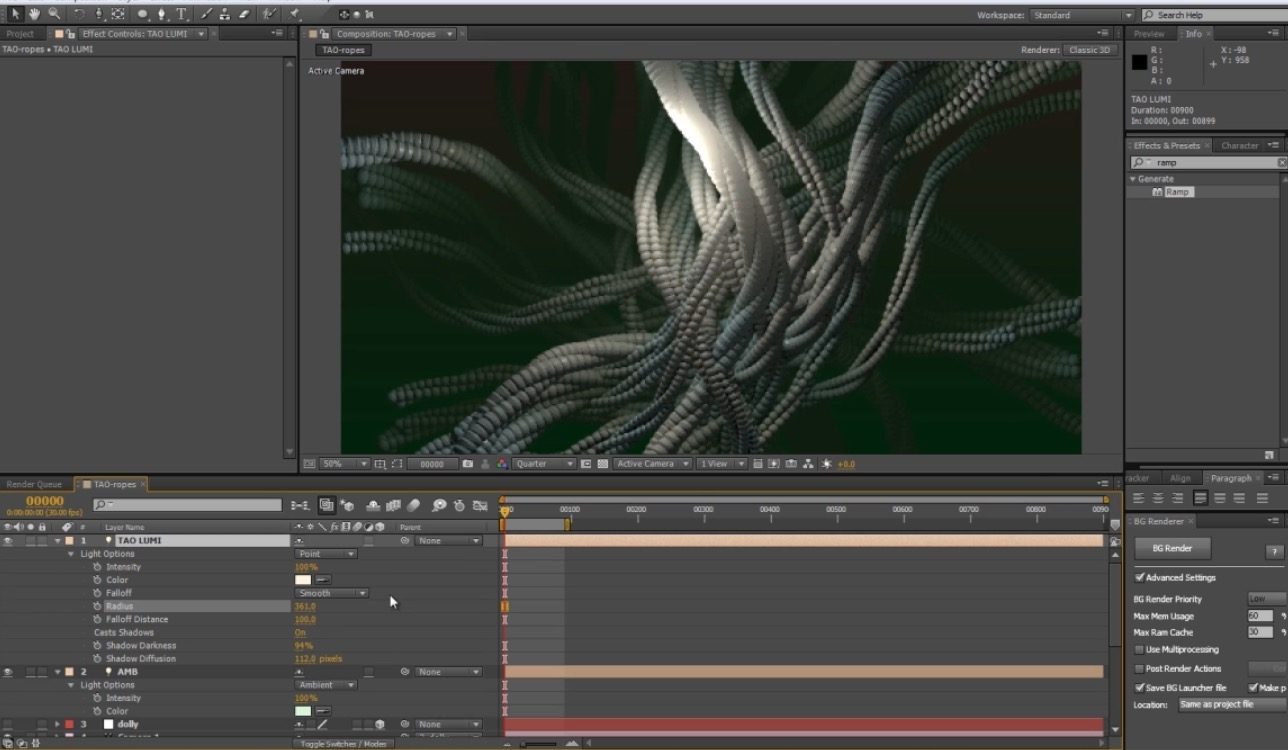Select the Selection arrow tool
The width and height of the screenshot is (1288, 750).
click(x=14, y=14)
